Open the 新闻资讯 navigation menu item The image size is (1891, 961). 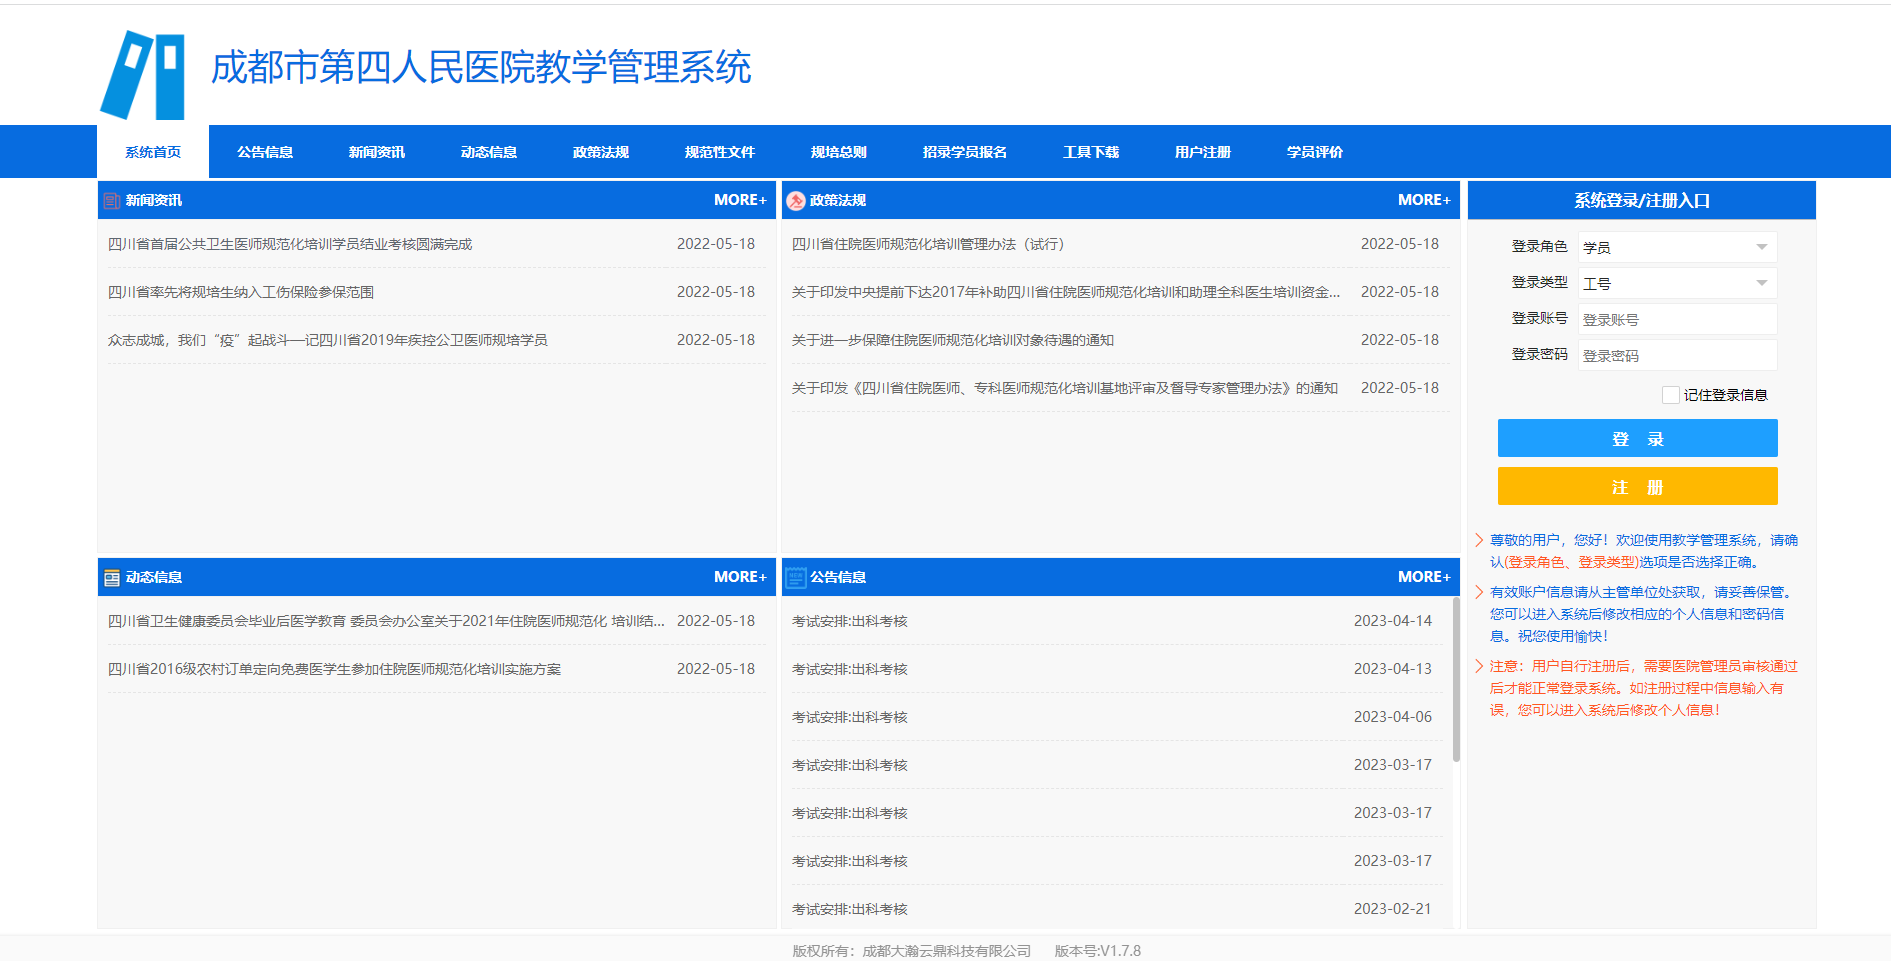(x=377, y=152)
